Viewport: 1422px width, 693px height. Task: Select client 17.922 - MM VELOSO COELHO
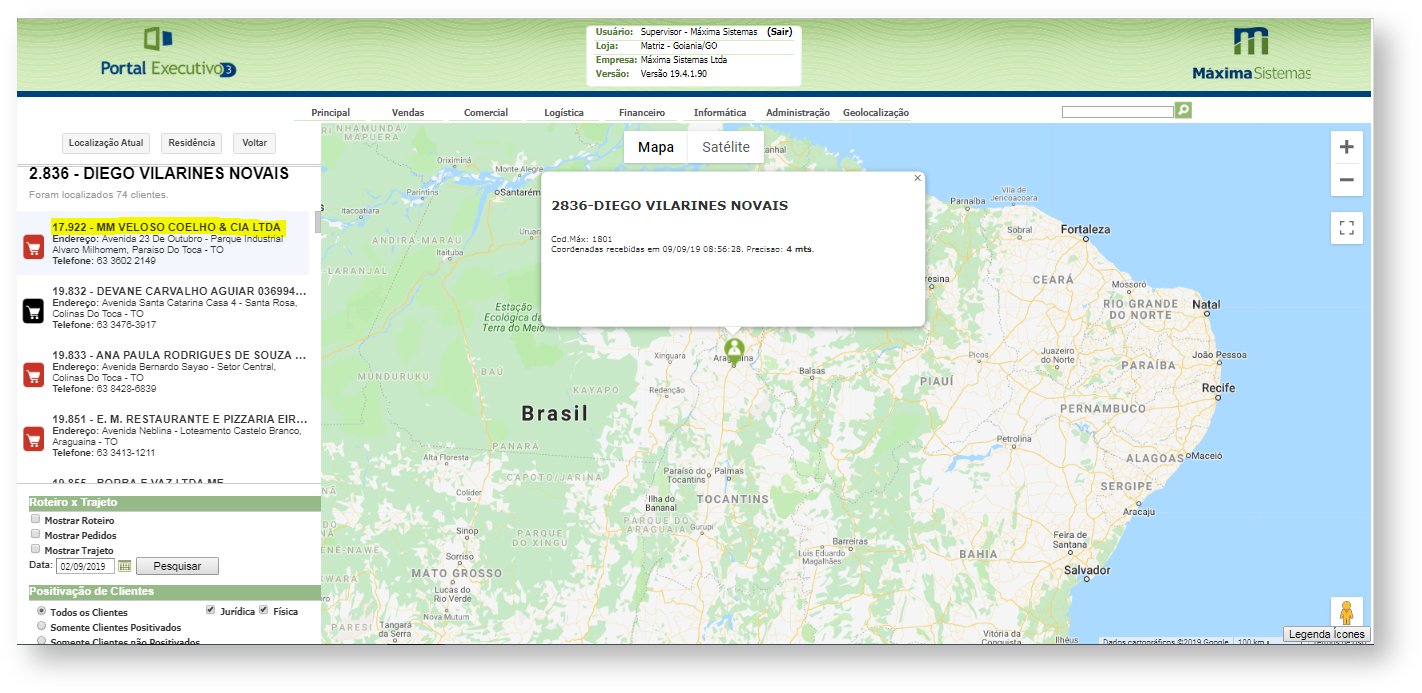pyautogui.click(x=167, y=227)
